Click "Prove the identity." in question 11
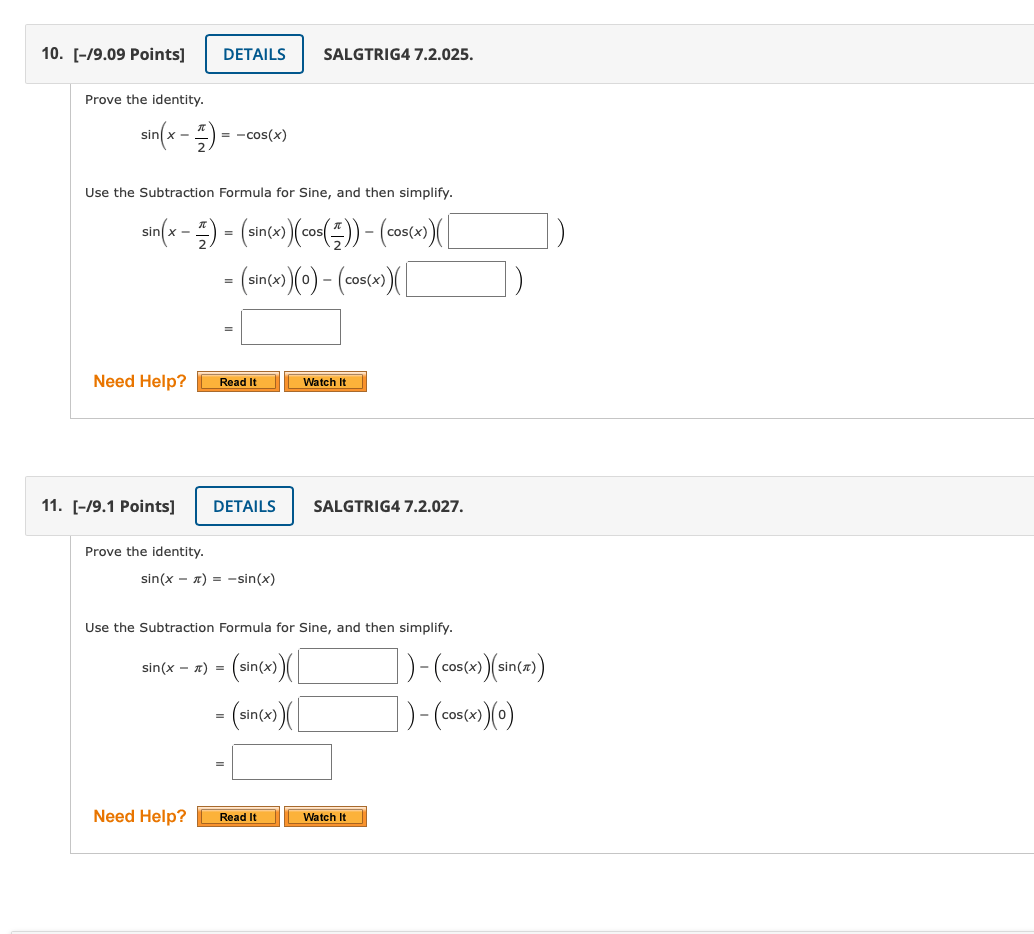1034x934 pixels. 144,551
